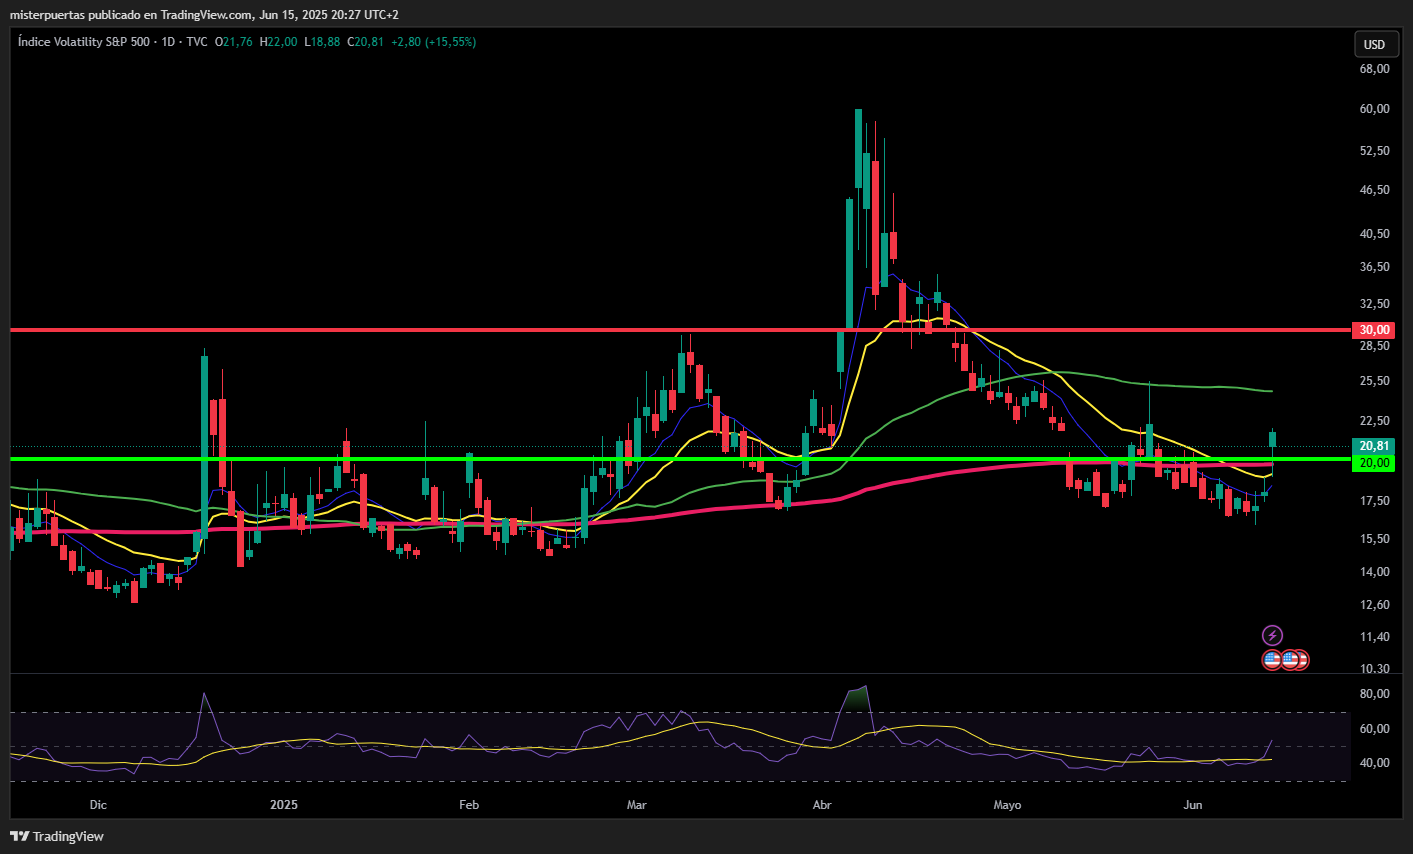Click the Dic label on the time axis
The image size is (1413, 854).
(98, 805)
